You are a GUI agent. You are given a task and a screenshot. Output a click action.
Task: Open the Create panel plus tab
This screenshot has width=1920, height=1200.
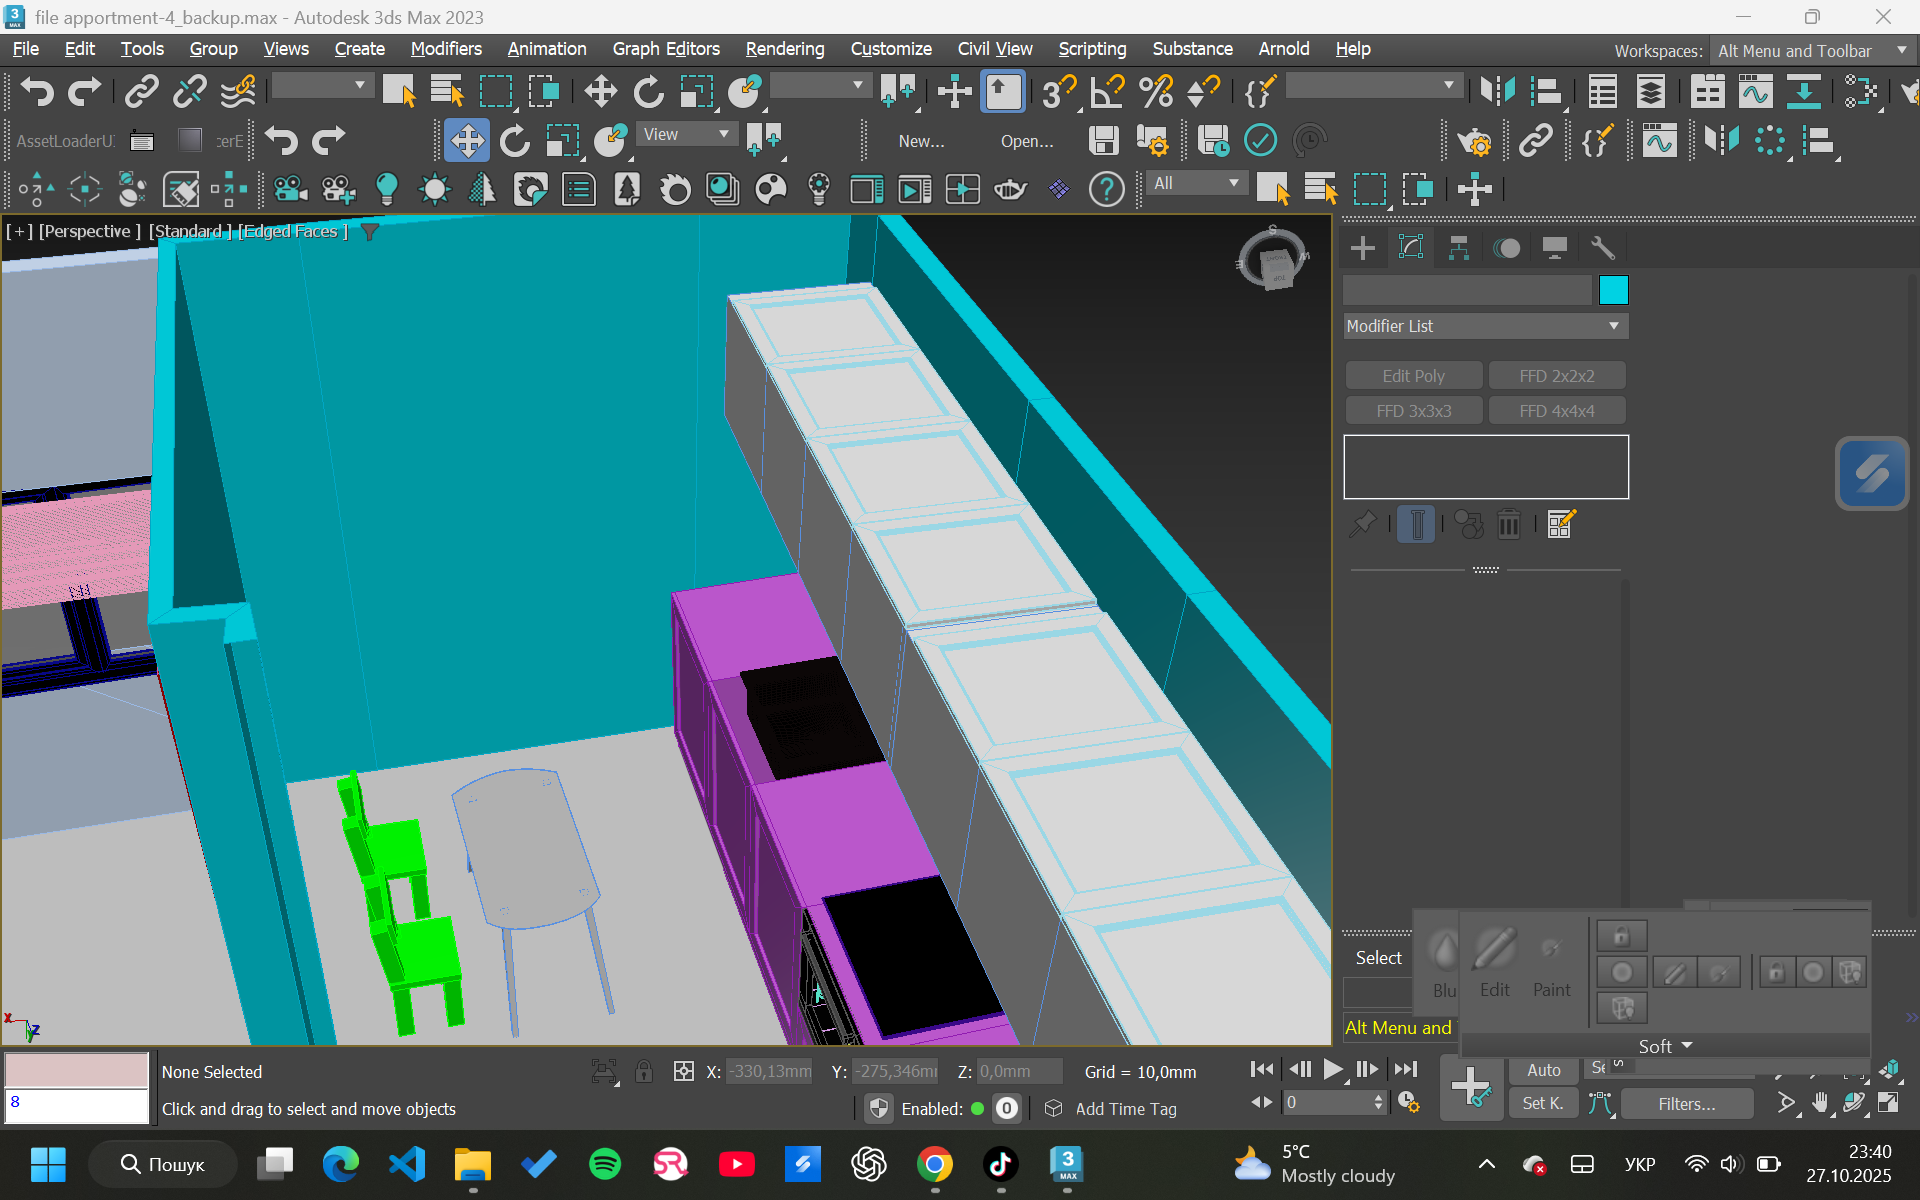(x=1362, y=248)
